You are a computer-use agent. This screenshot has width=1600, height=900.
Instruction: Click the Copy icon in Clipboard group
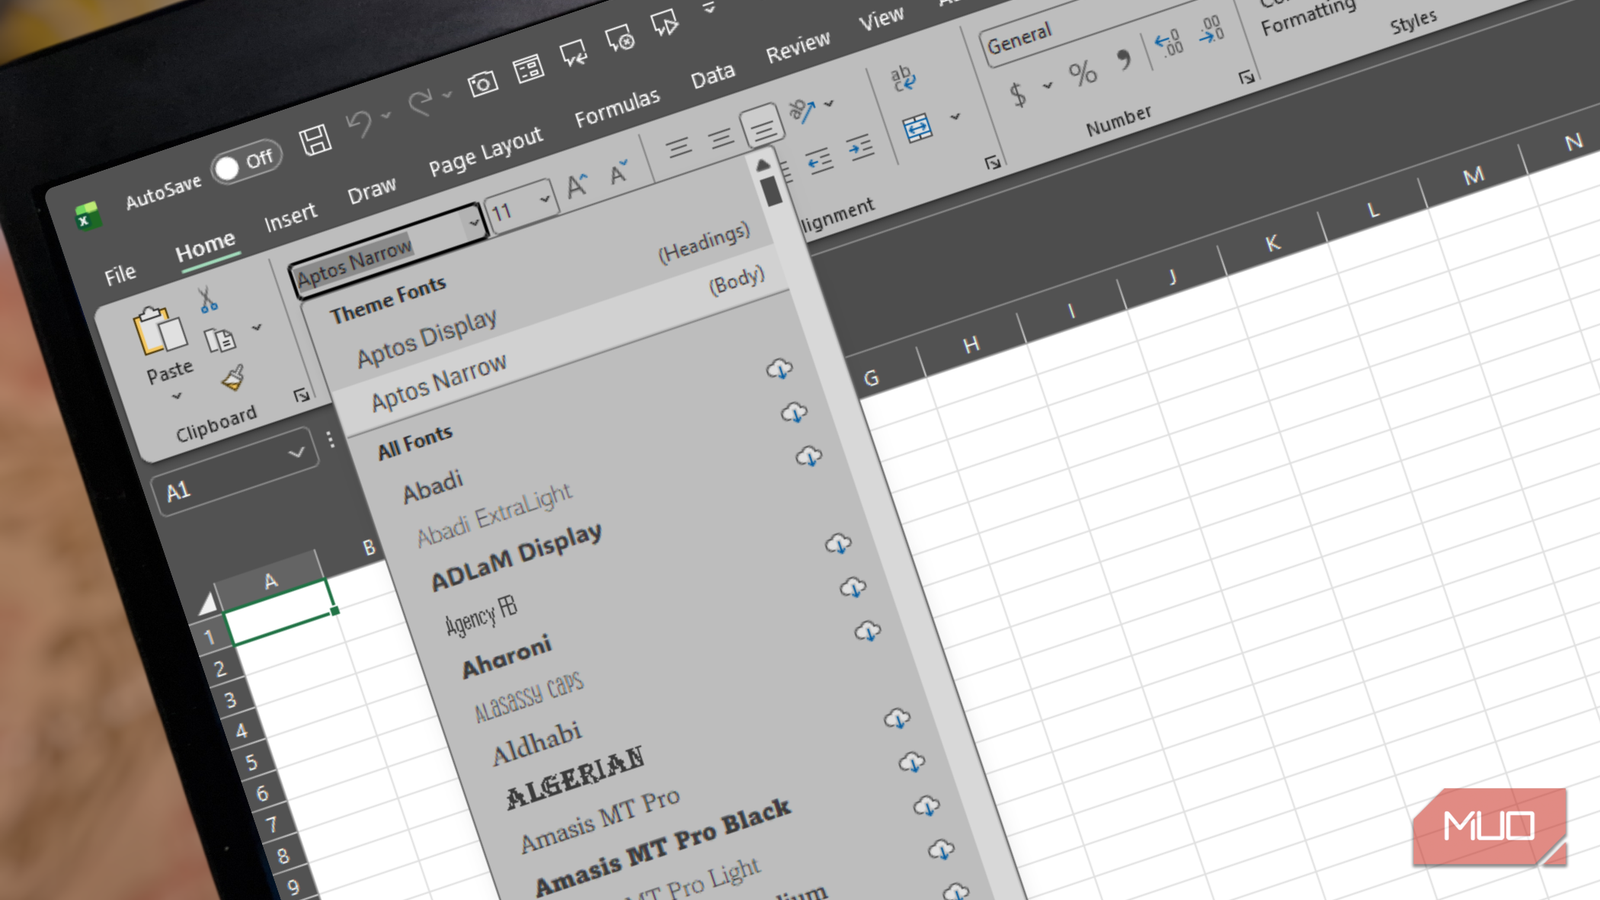click(220, 340)
